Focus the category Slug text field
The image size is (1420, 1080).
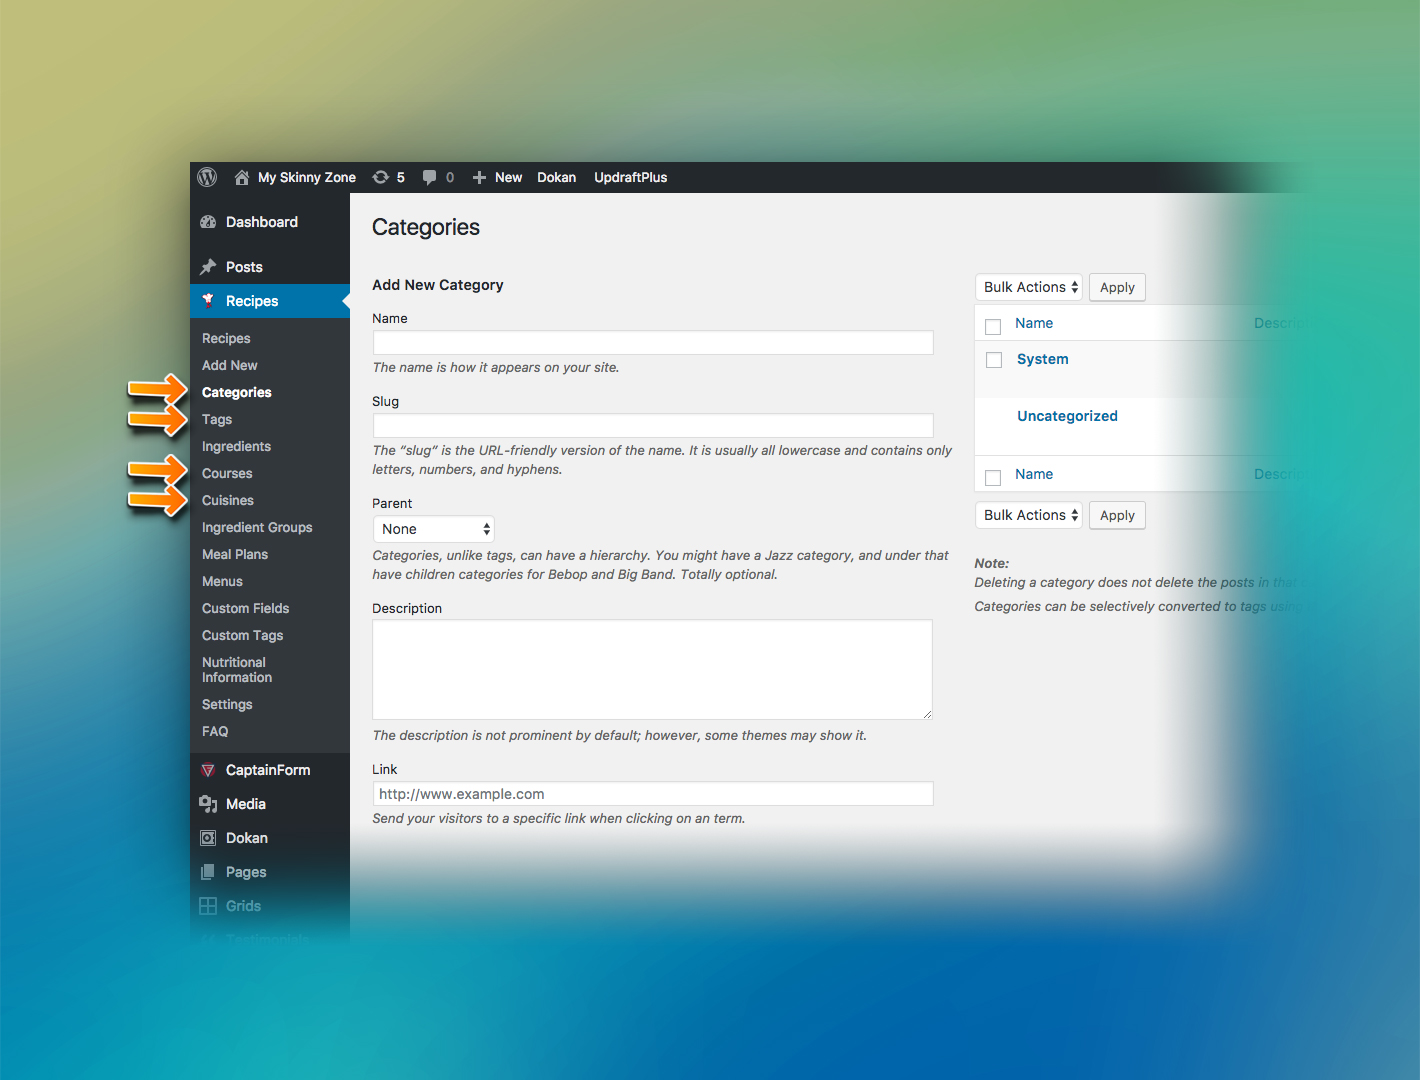tap(653, 425)
